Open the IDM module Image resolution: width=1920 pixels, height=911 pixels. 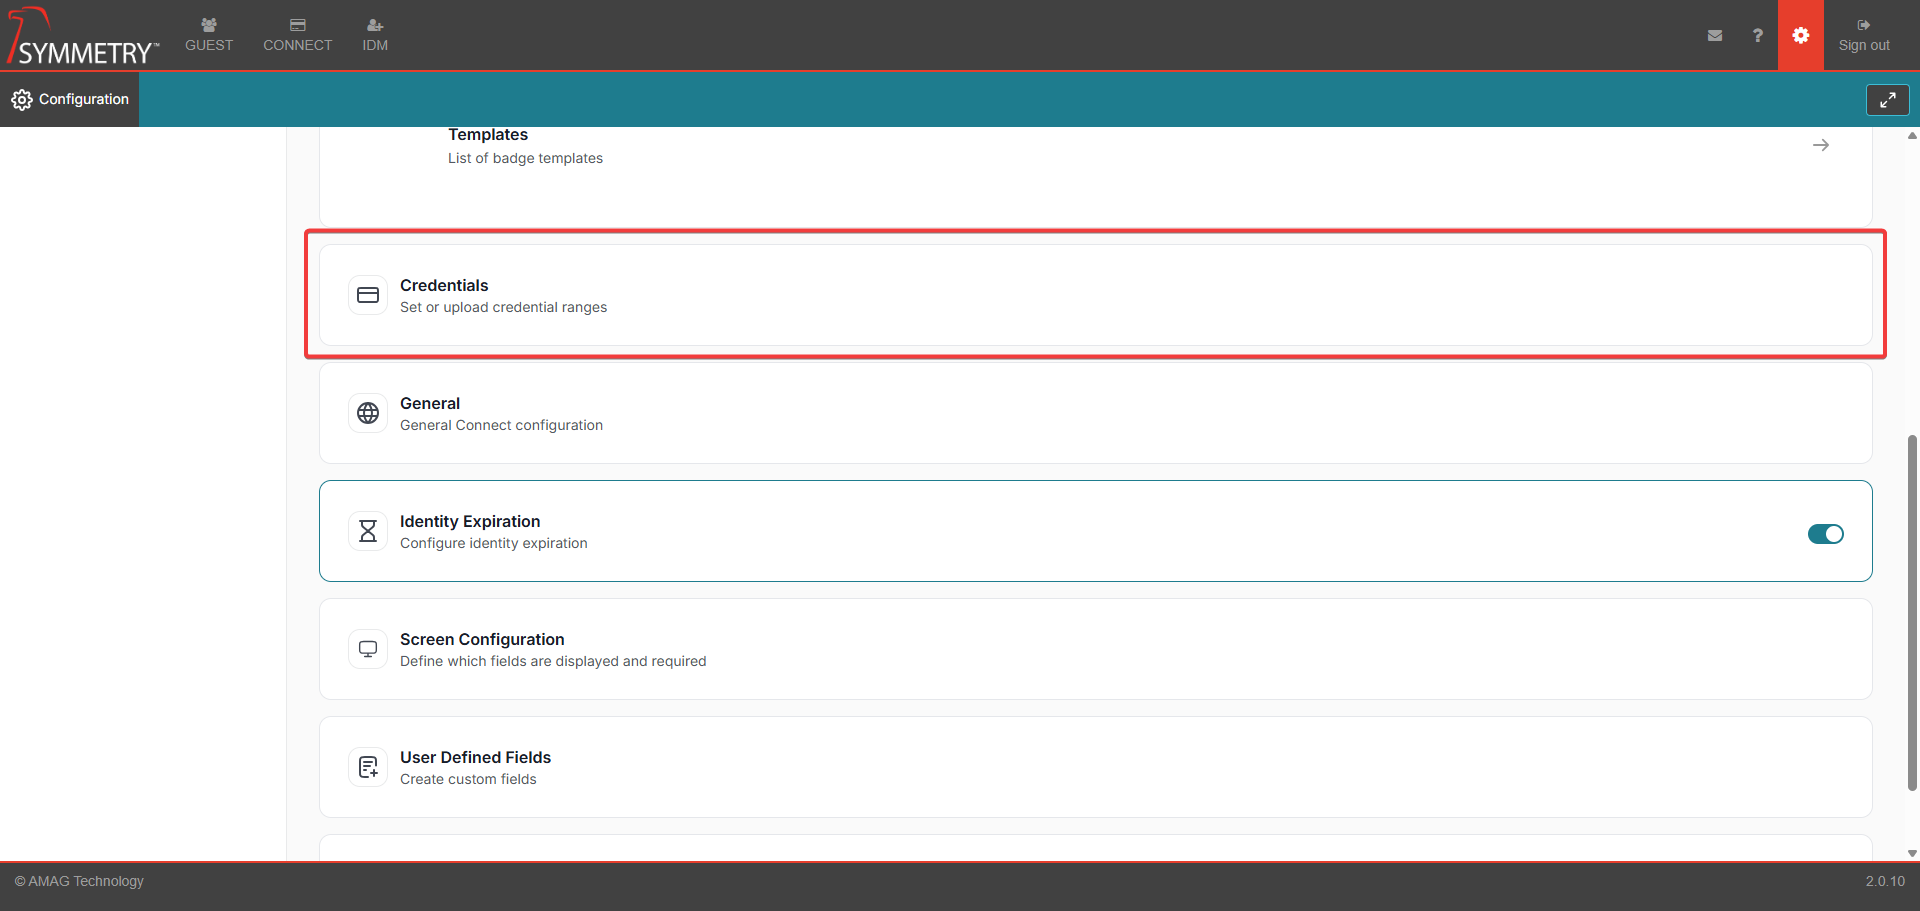(375, 35)
